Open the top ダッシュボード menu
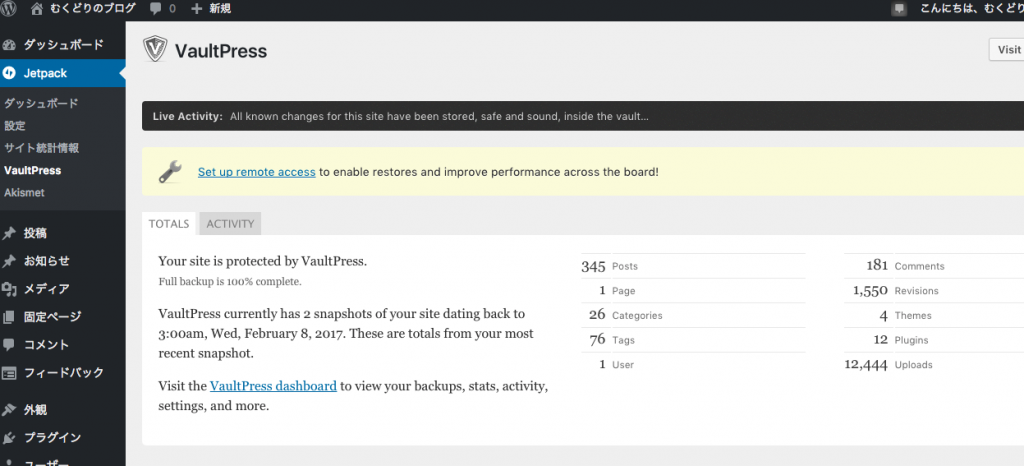This screenshot has width=1024, height=466. [63, 45]
